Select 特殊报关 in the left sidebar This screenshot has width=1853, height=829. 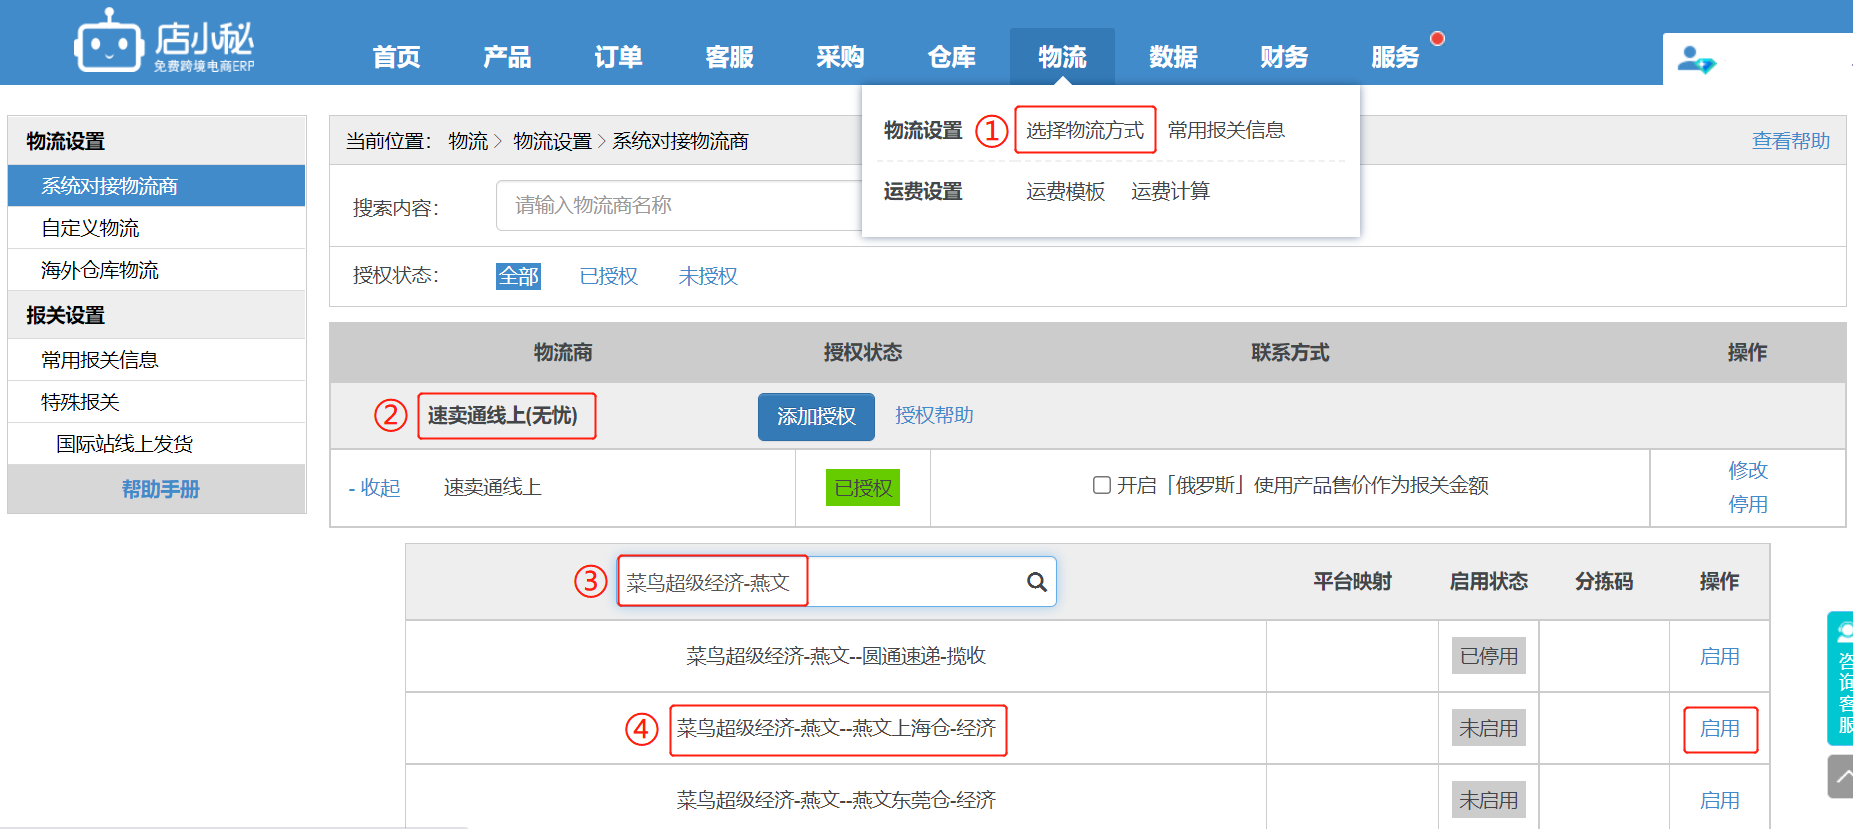click(157, 402)
